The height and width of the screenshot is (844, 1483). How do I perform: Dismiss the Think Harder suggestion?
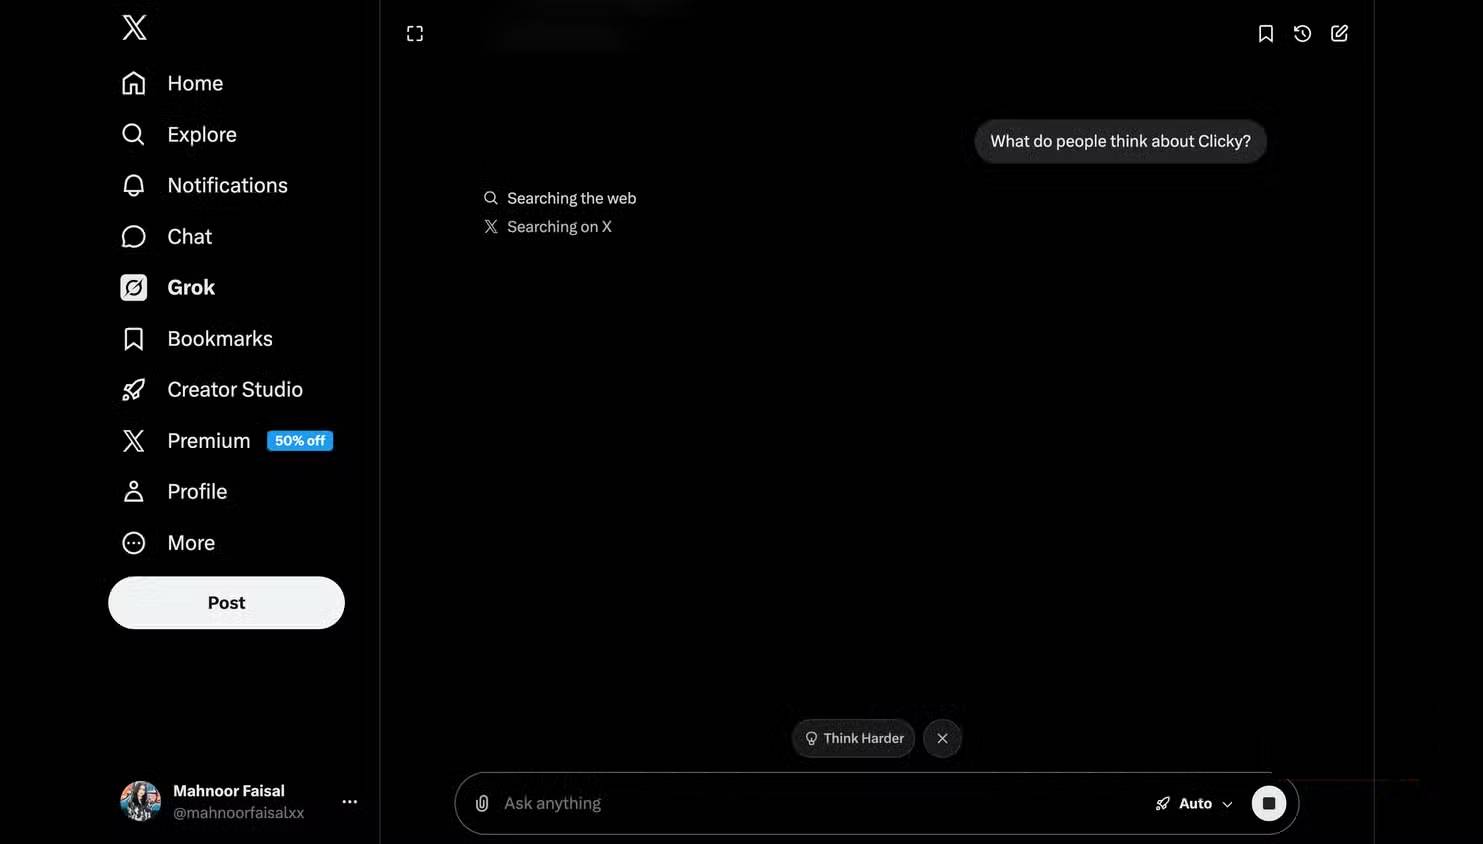coord(942,738)
